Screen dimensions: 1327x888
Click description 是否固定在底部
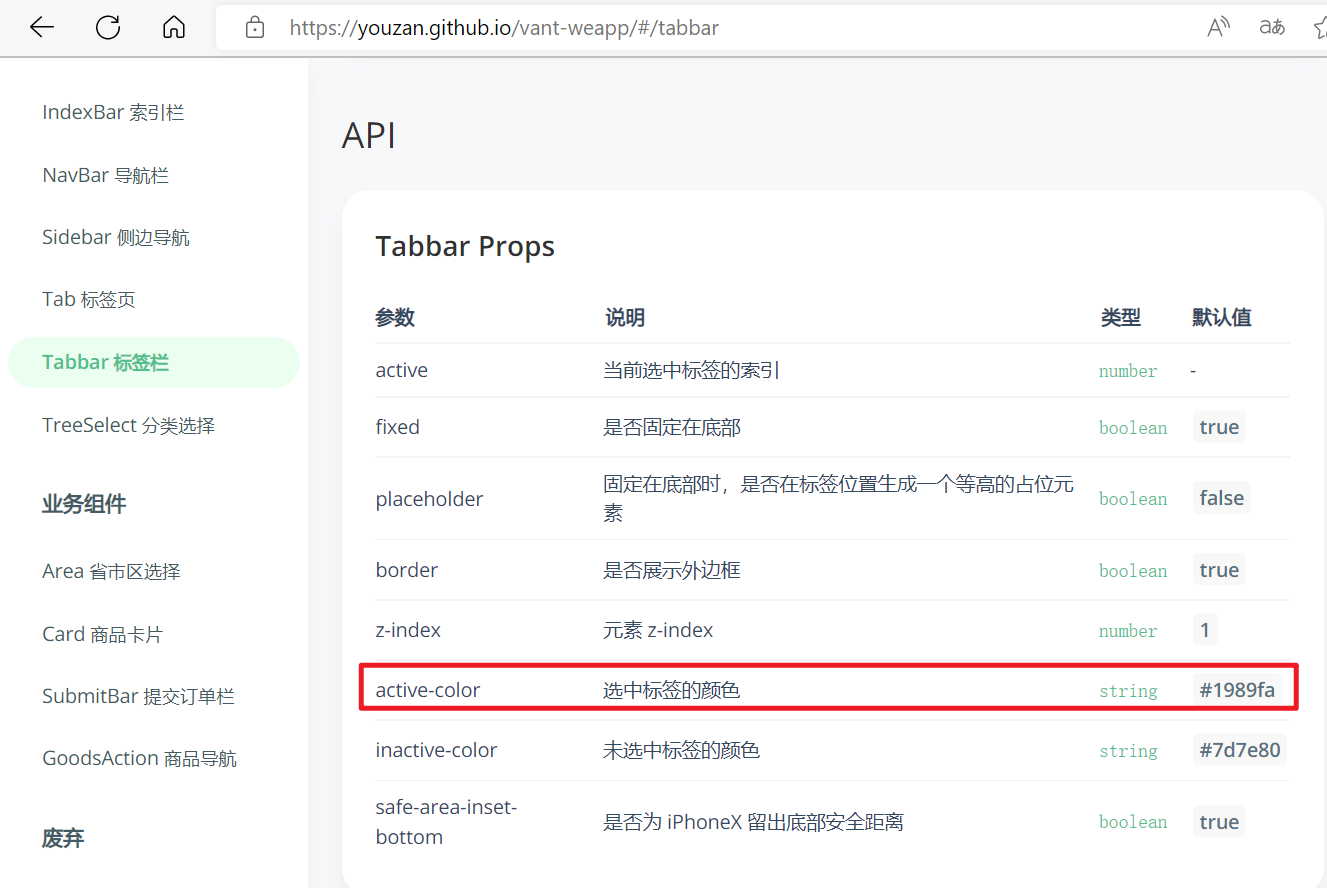coord(672,427)
